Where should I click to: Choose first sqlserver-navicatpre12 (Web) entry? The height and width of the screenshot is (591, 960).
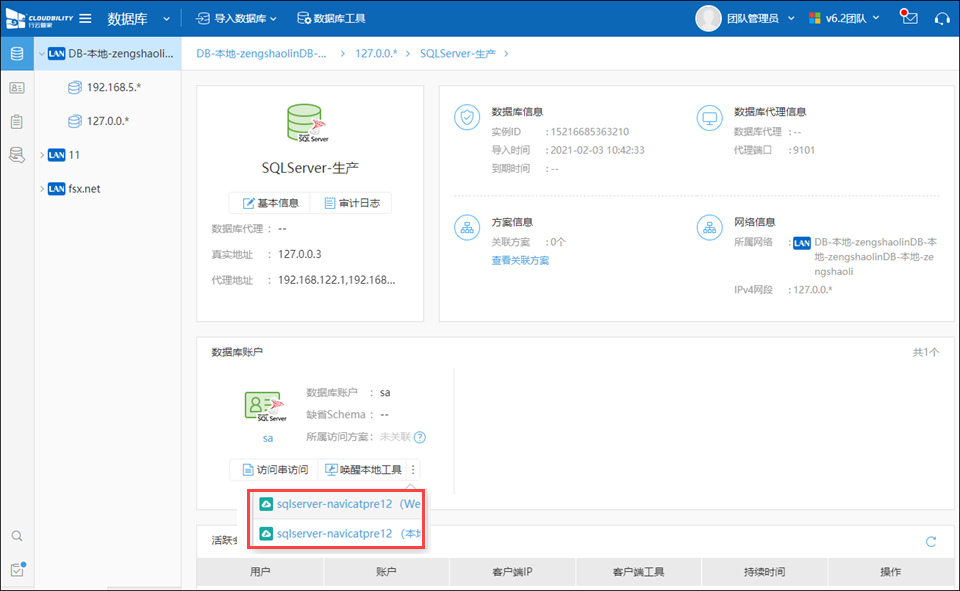(x=339, y=504)
